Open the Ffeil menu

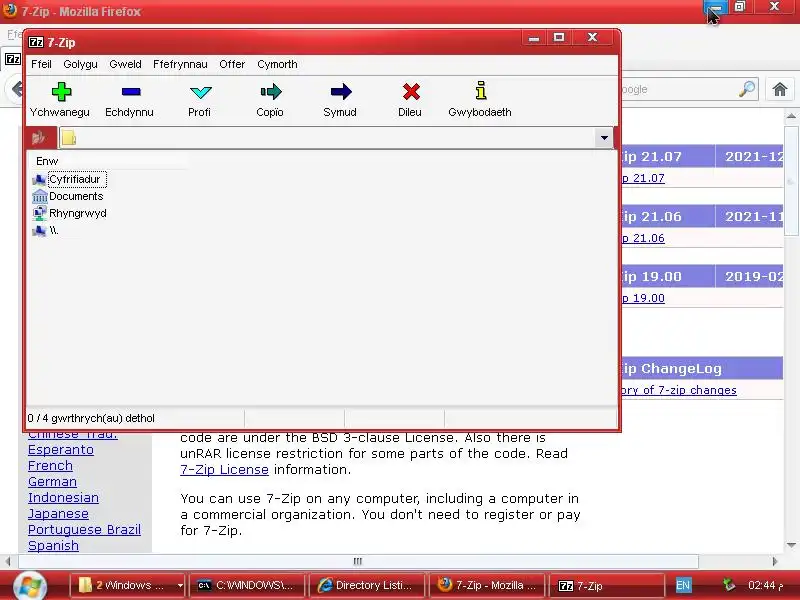41,64
